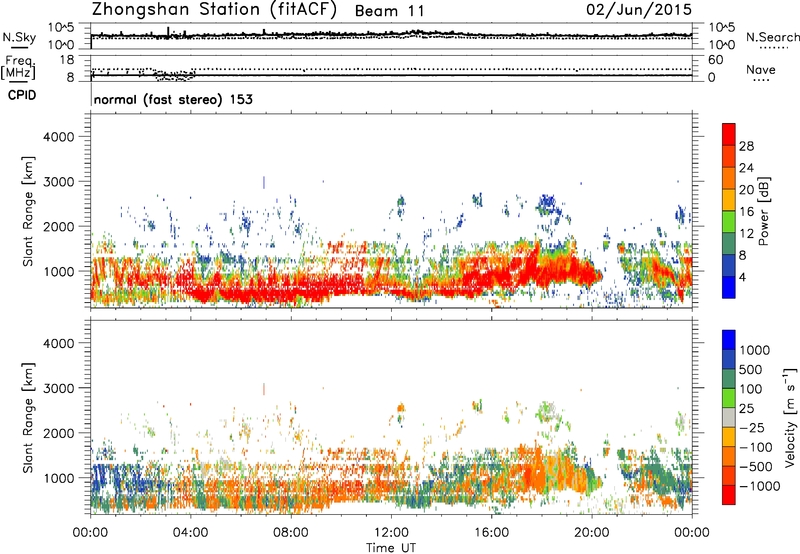Click the "Velocity [m s-1]" color bar title
Viewport: 800px width, 554px height.
click(790, 417)
